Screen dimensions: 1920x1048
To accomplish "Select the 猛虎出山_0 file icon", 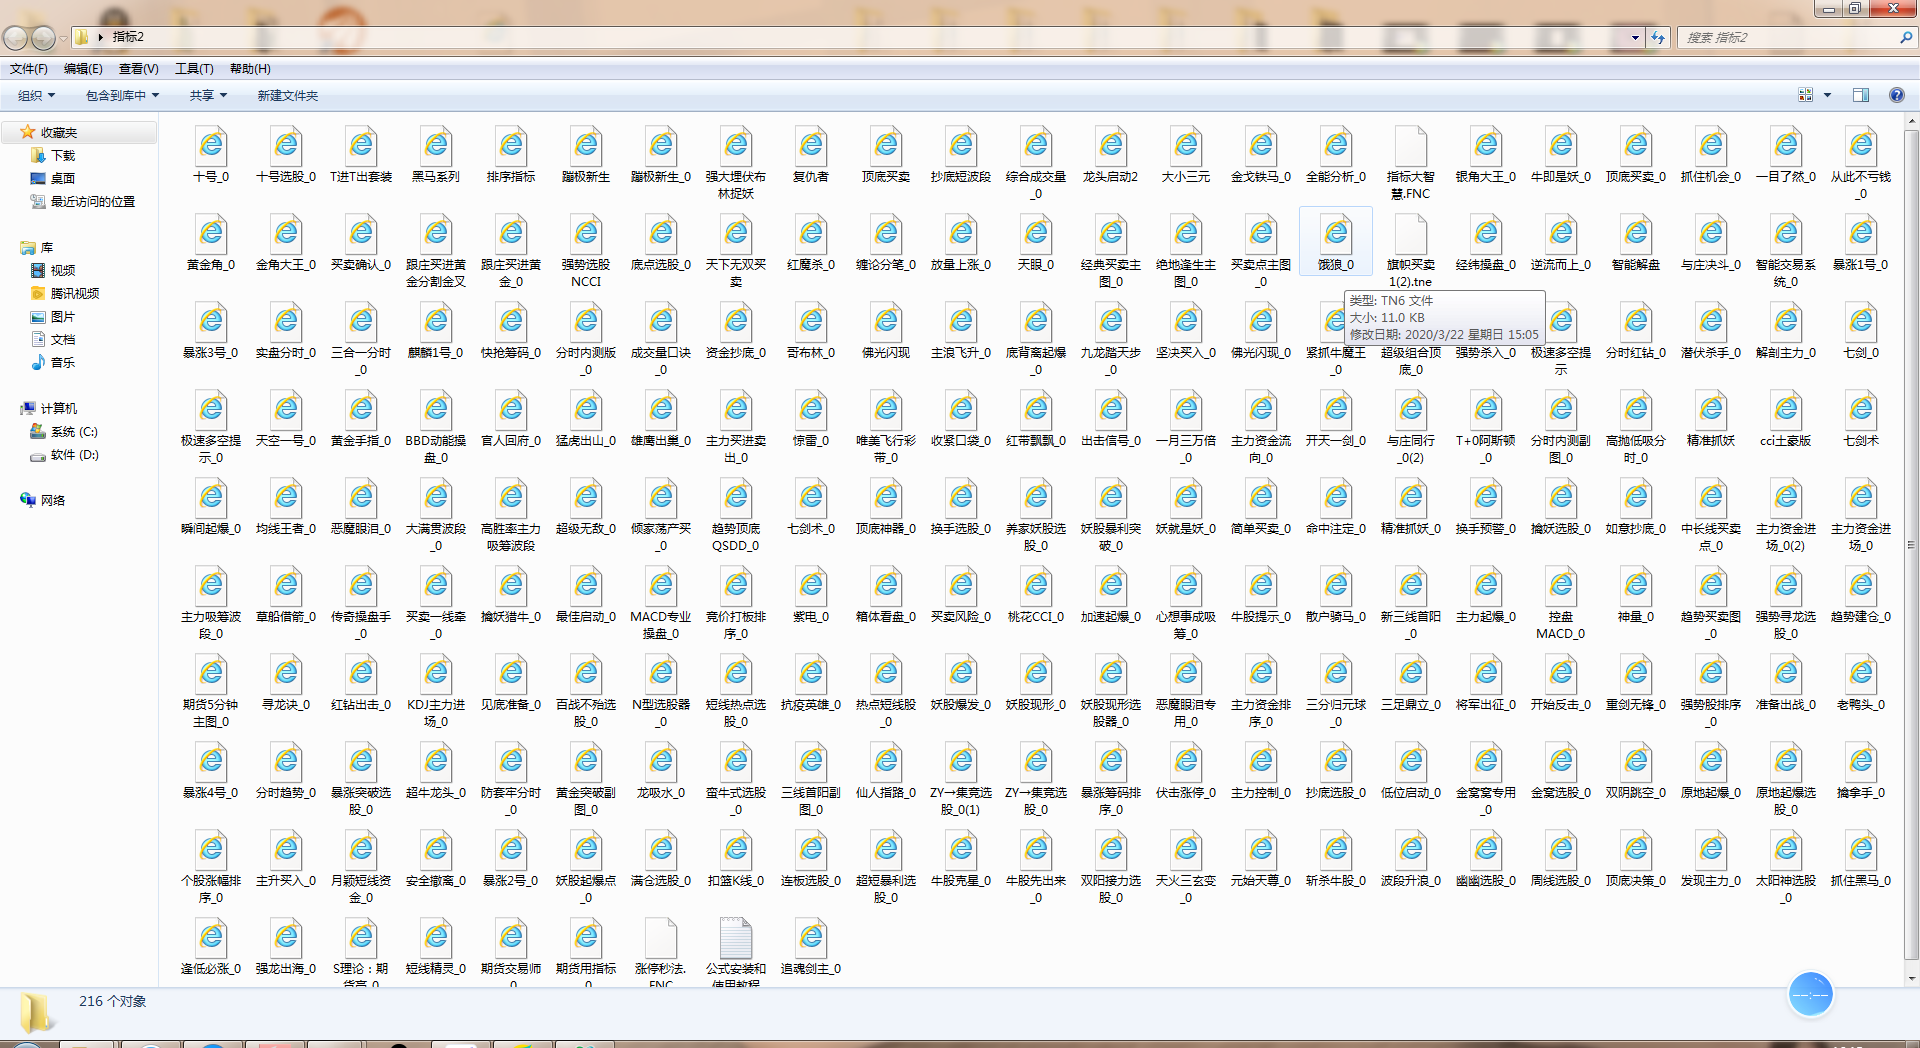I will [x=586, y=410].
